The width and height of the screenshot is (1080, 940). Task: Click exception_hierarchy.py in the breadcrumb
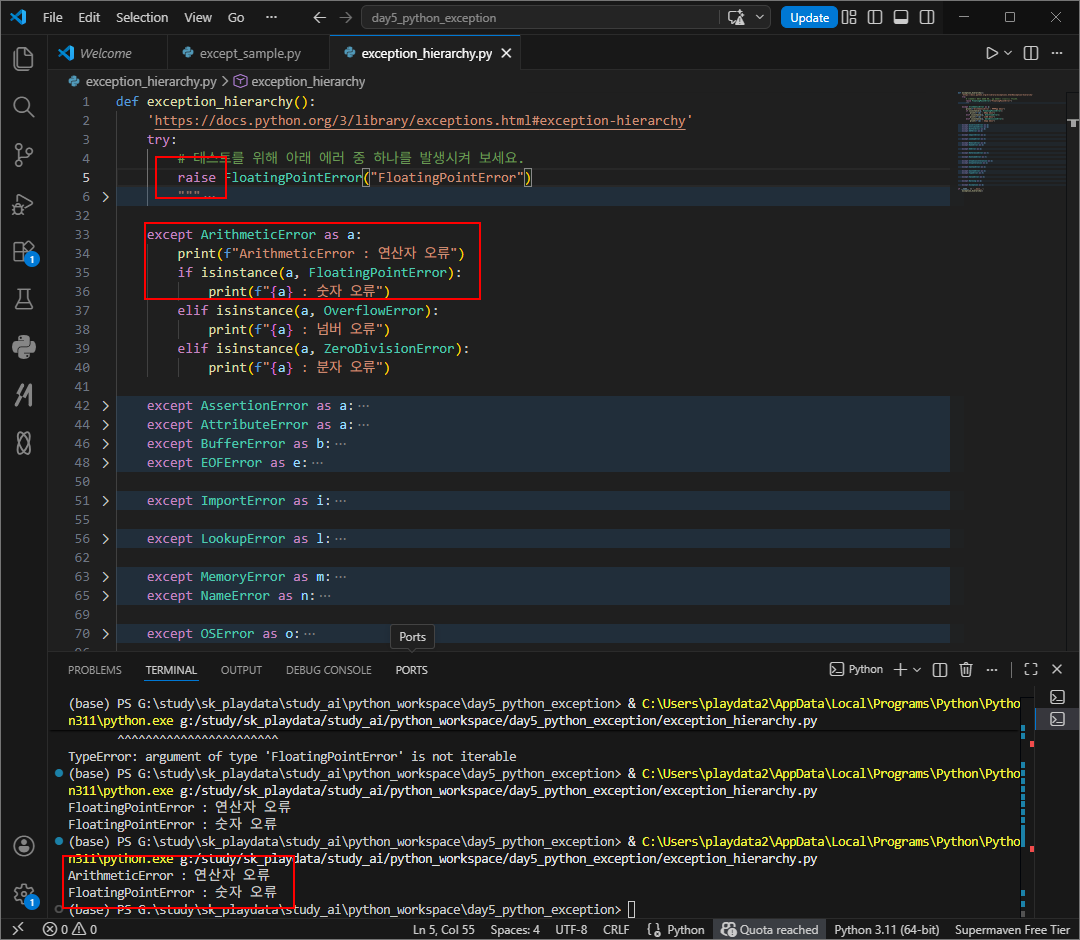click(151, 81)
